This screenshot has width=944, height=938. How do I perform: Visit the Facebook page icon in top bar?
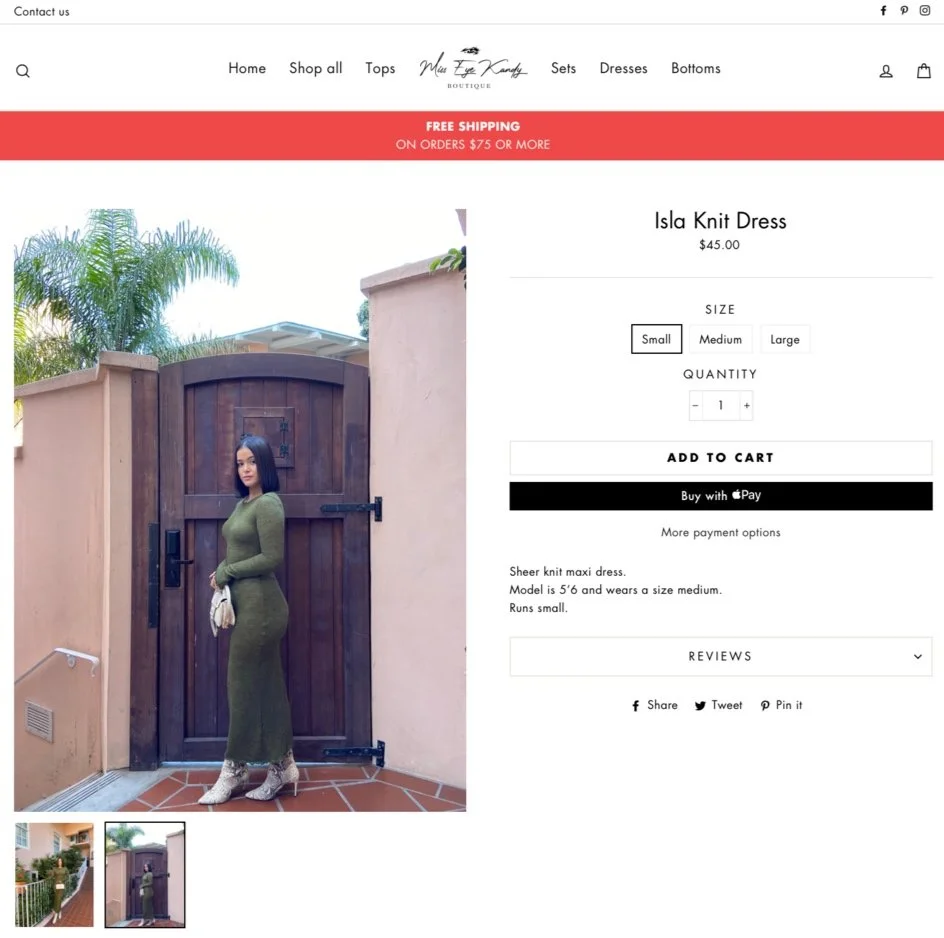[x=883, y=10]
